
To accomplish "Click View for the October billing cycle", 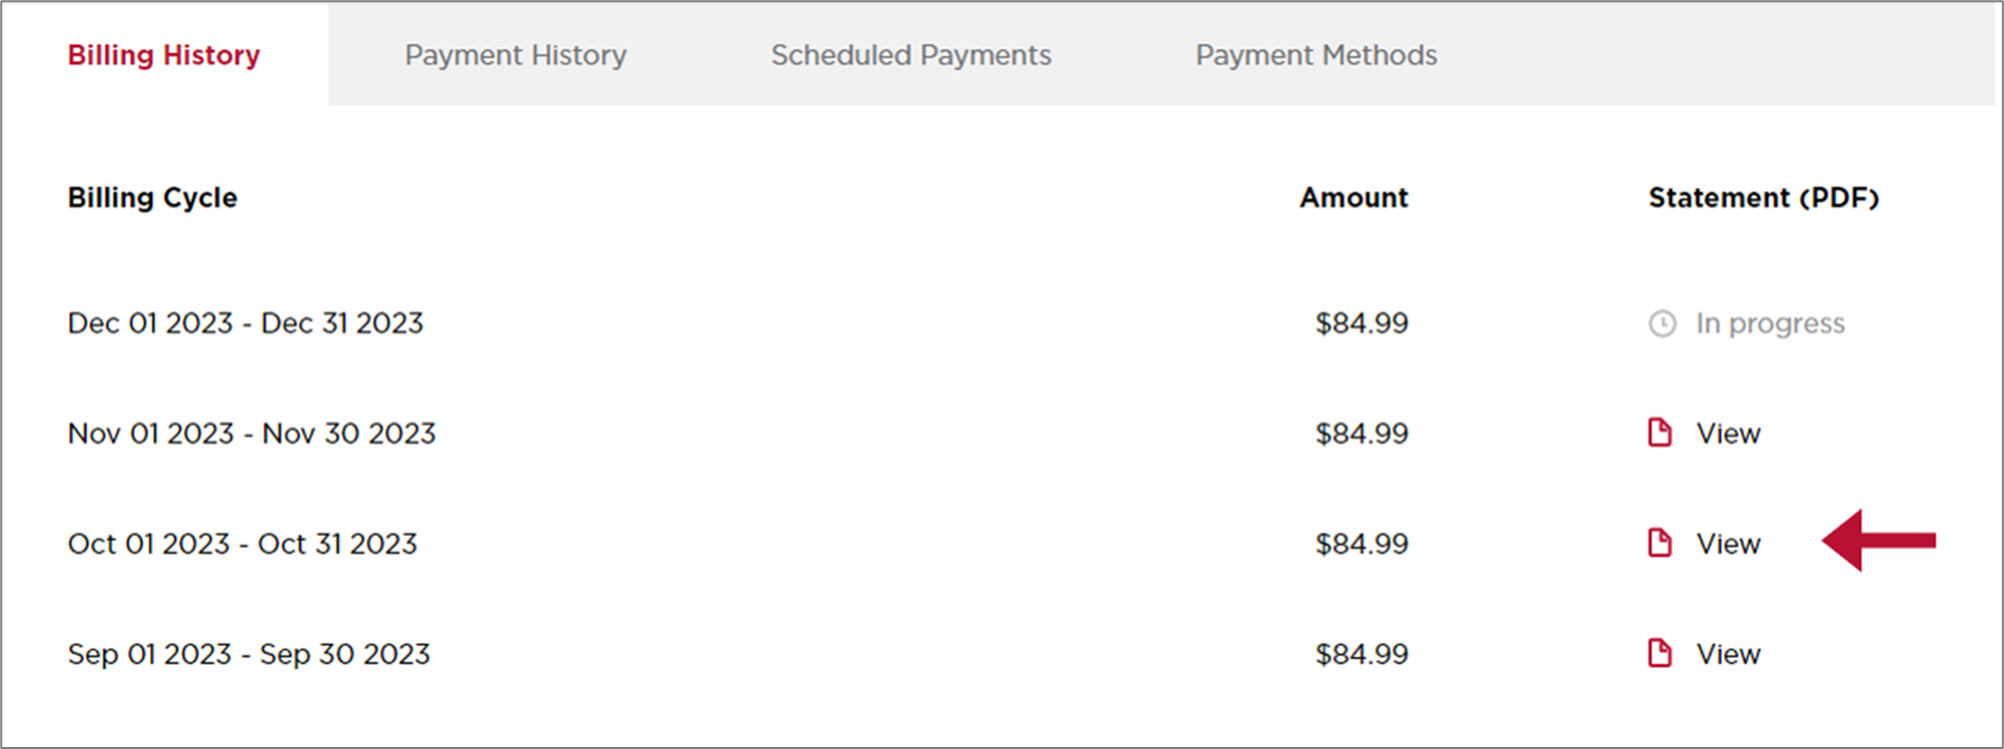I will click(x=1729, y=543).
